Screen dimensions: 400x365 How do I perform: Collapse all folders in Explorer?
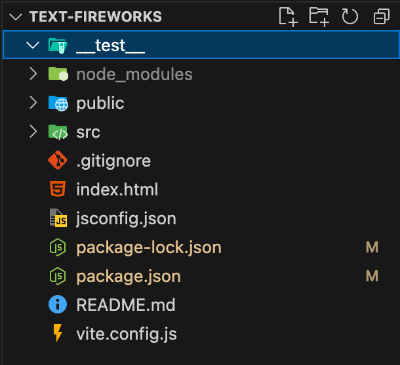point(381,17)
